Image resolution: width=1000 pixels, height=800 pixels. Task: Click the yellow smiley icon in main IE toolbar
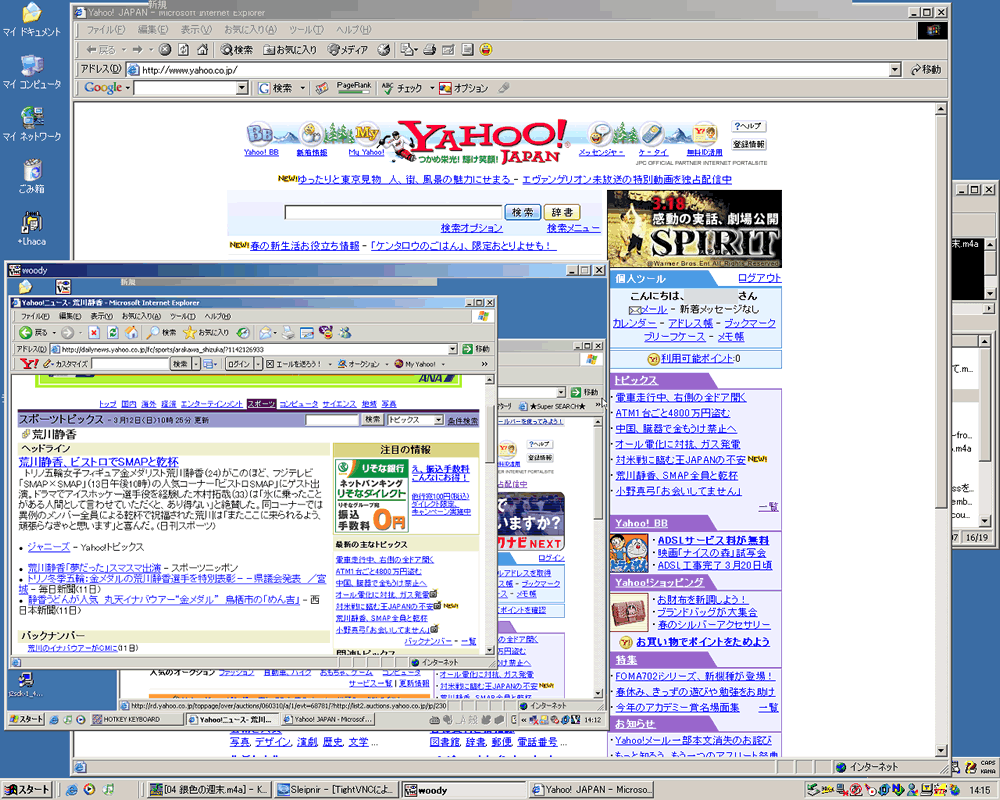click(x=486, y=50)
